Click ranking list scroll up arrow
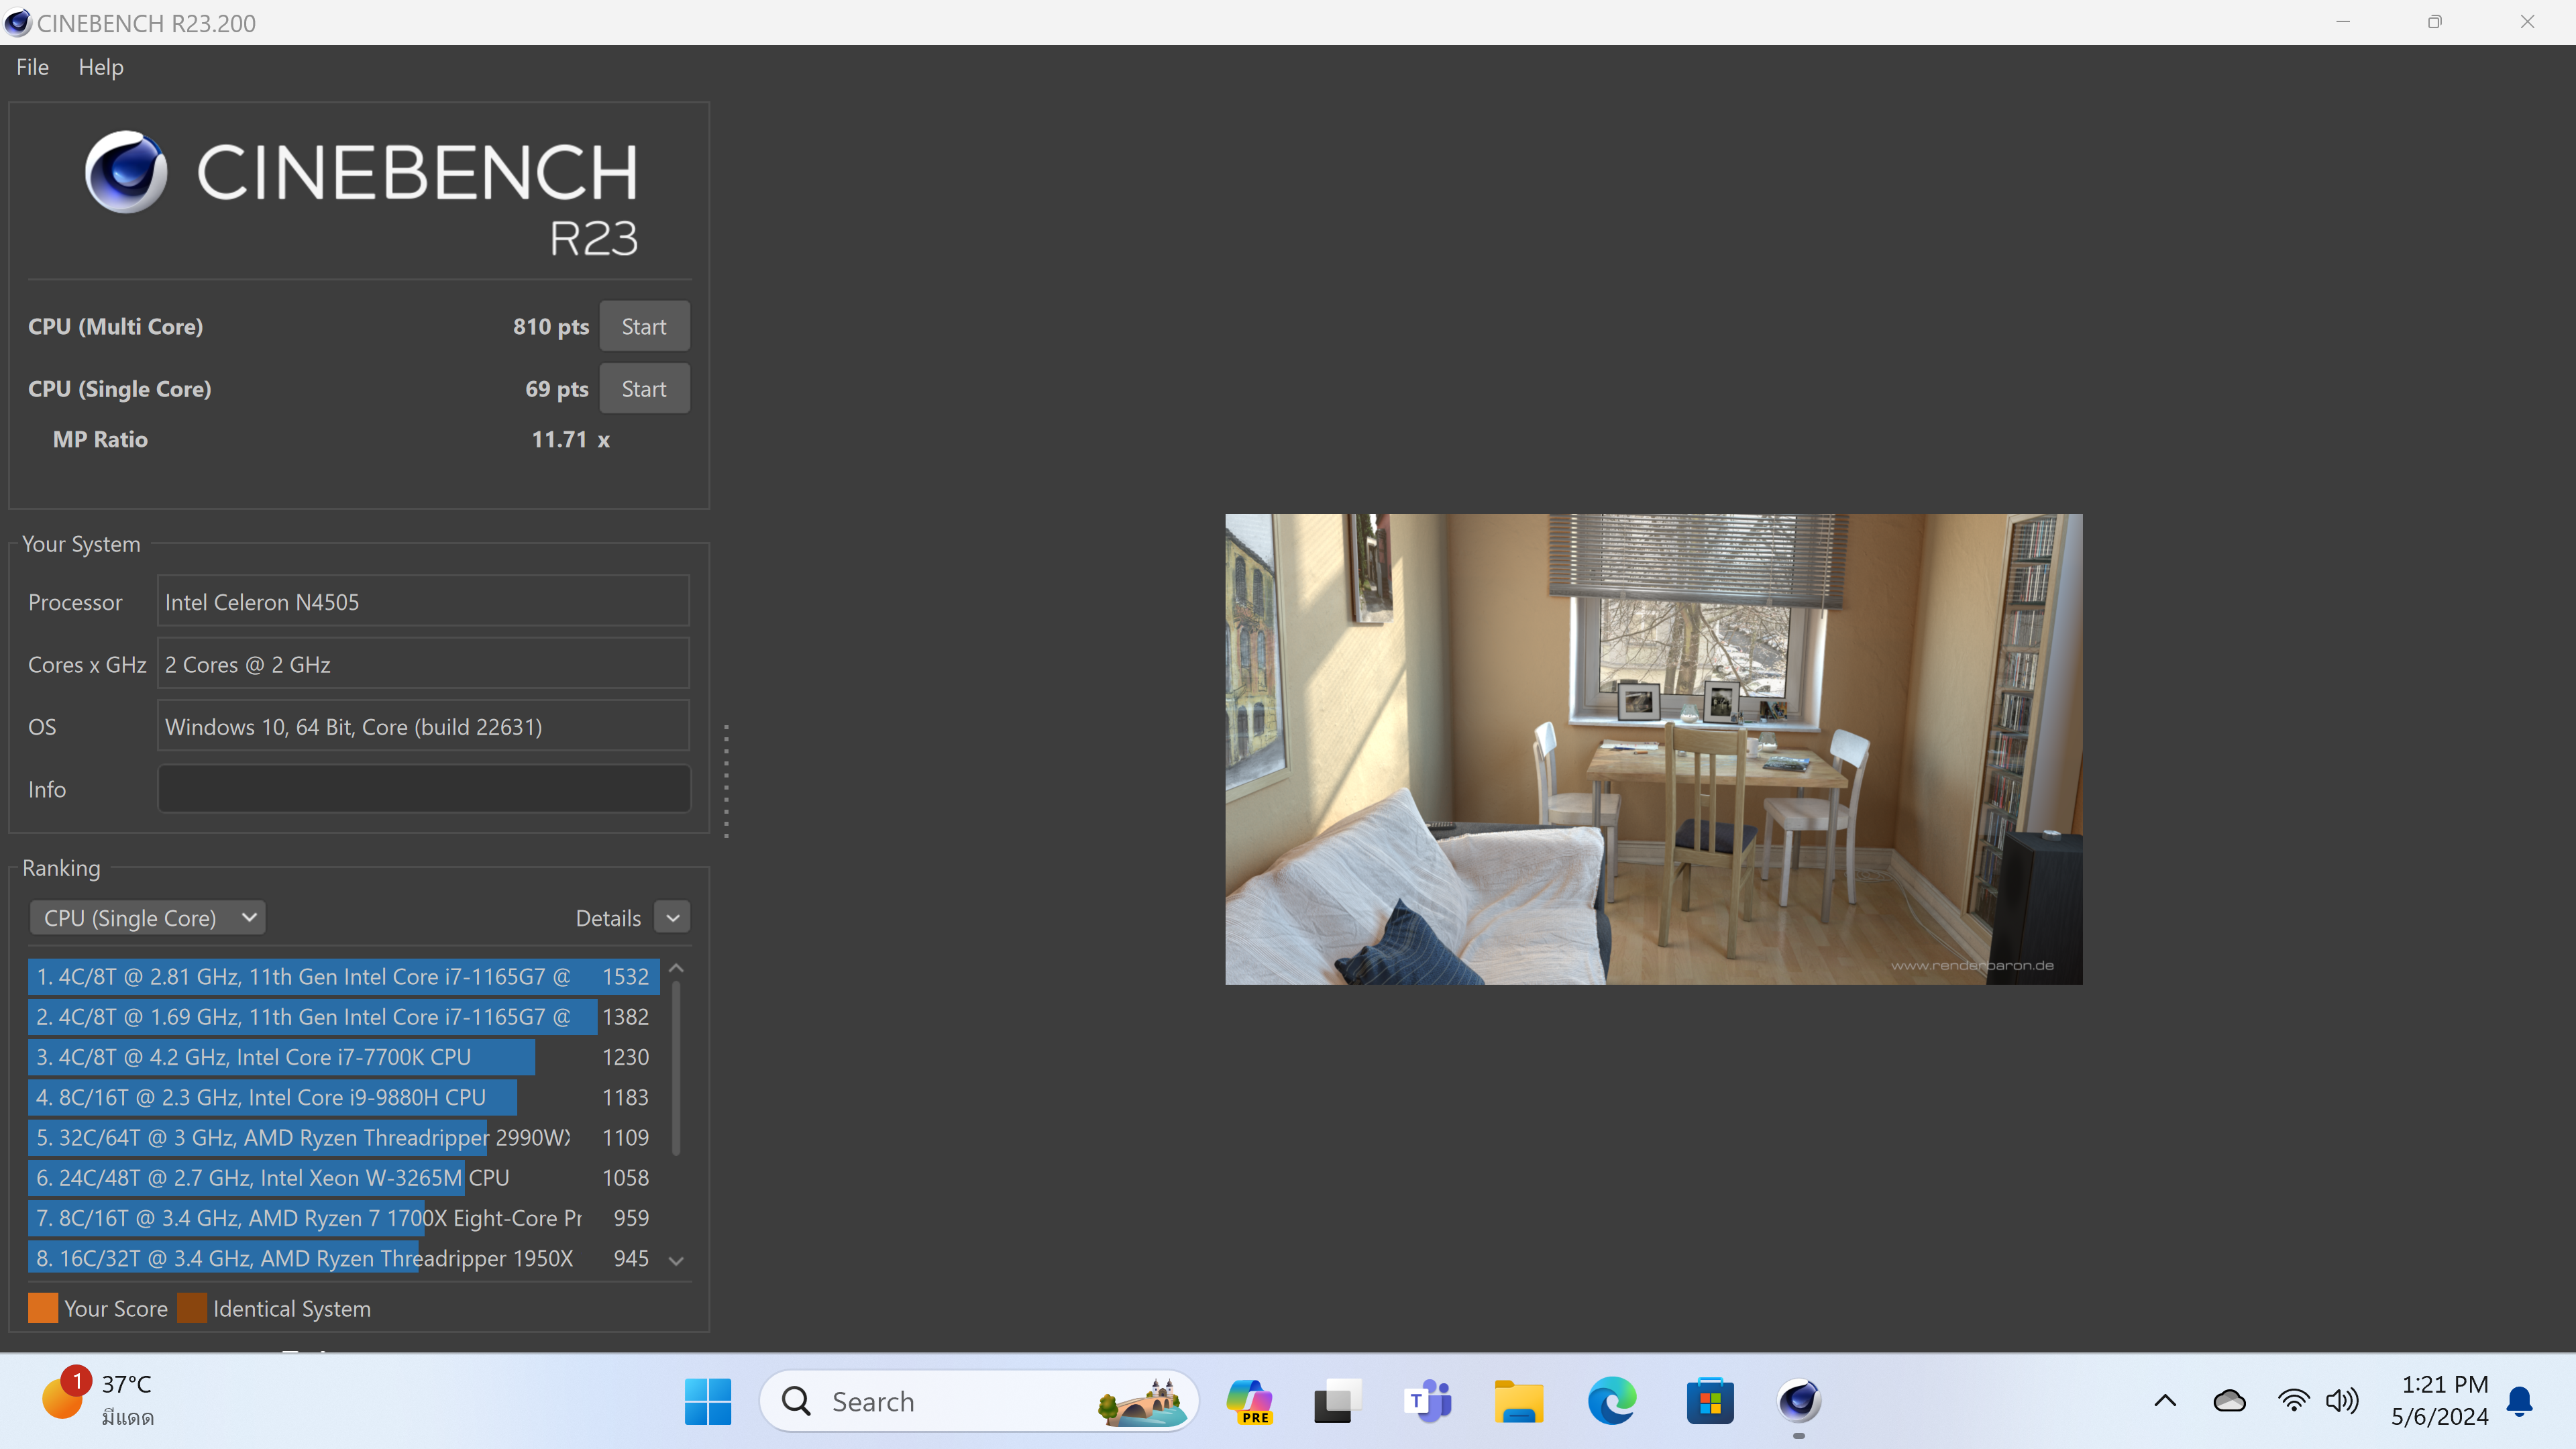The height and width of the screenshot is (1449, 2576). [676, 968]
